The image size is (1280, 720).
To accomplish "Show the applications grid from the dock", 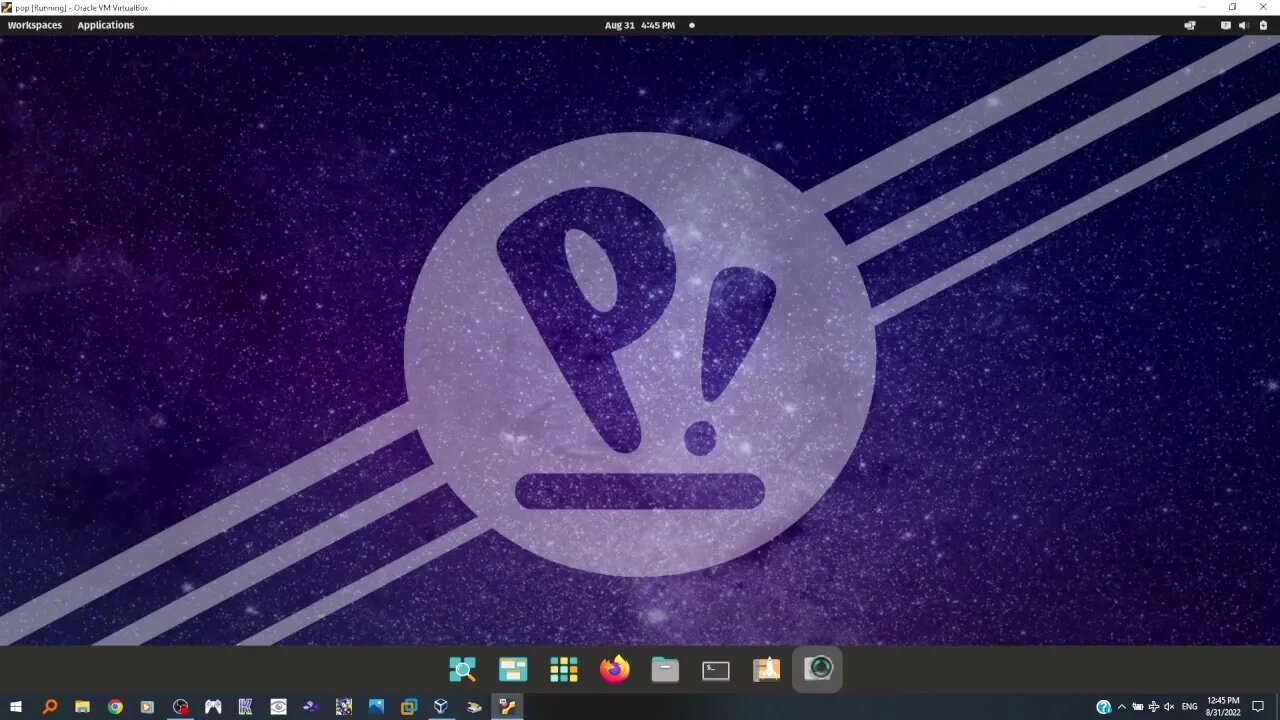I will coord(564,670).
